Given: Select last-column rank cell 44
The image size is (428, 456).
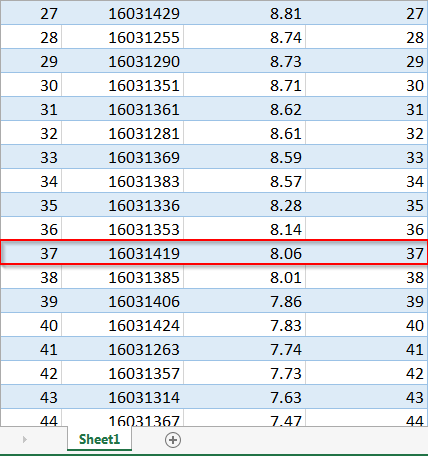Looking at the screenshot, I should pyautogui.click(x=366, y=418).
